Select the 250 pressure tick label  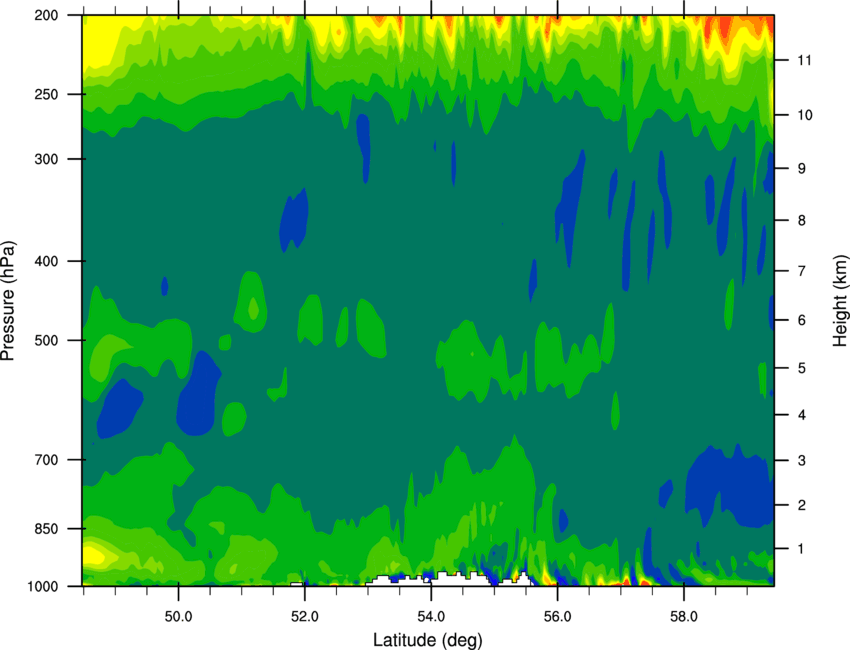(46, 94)
